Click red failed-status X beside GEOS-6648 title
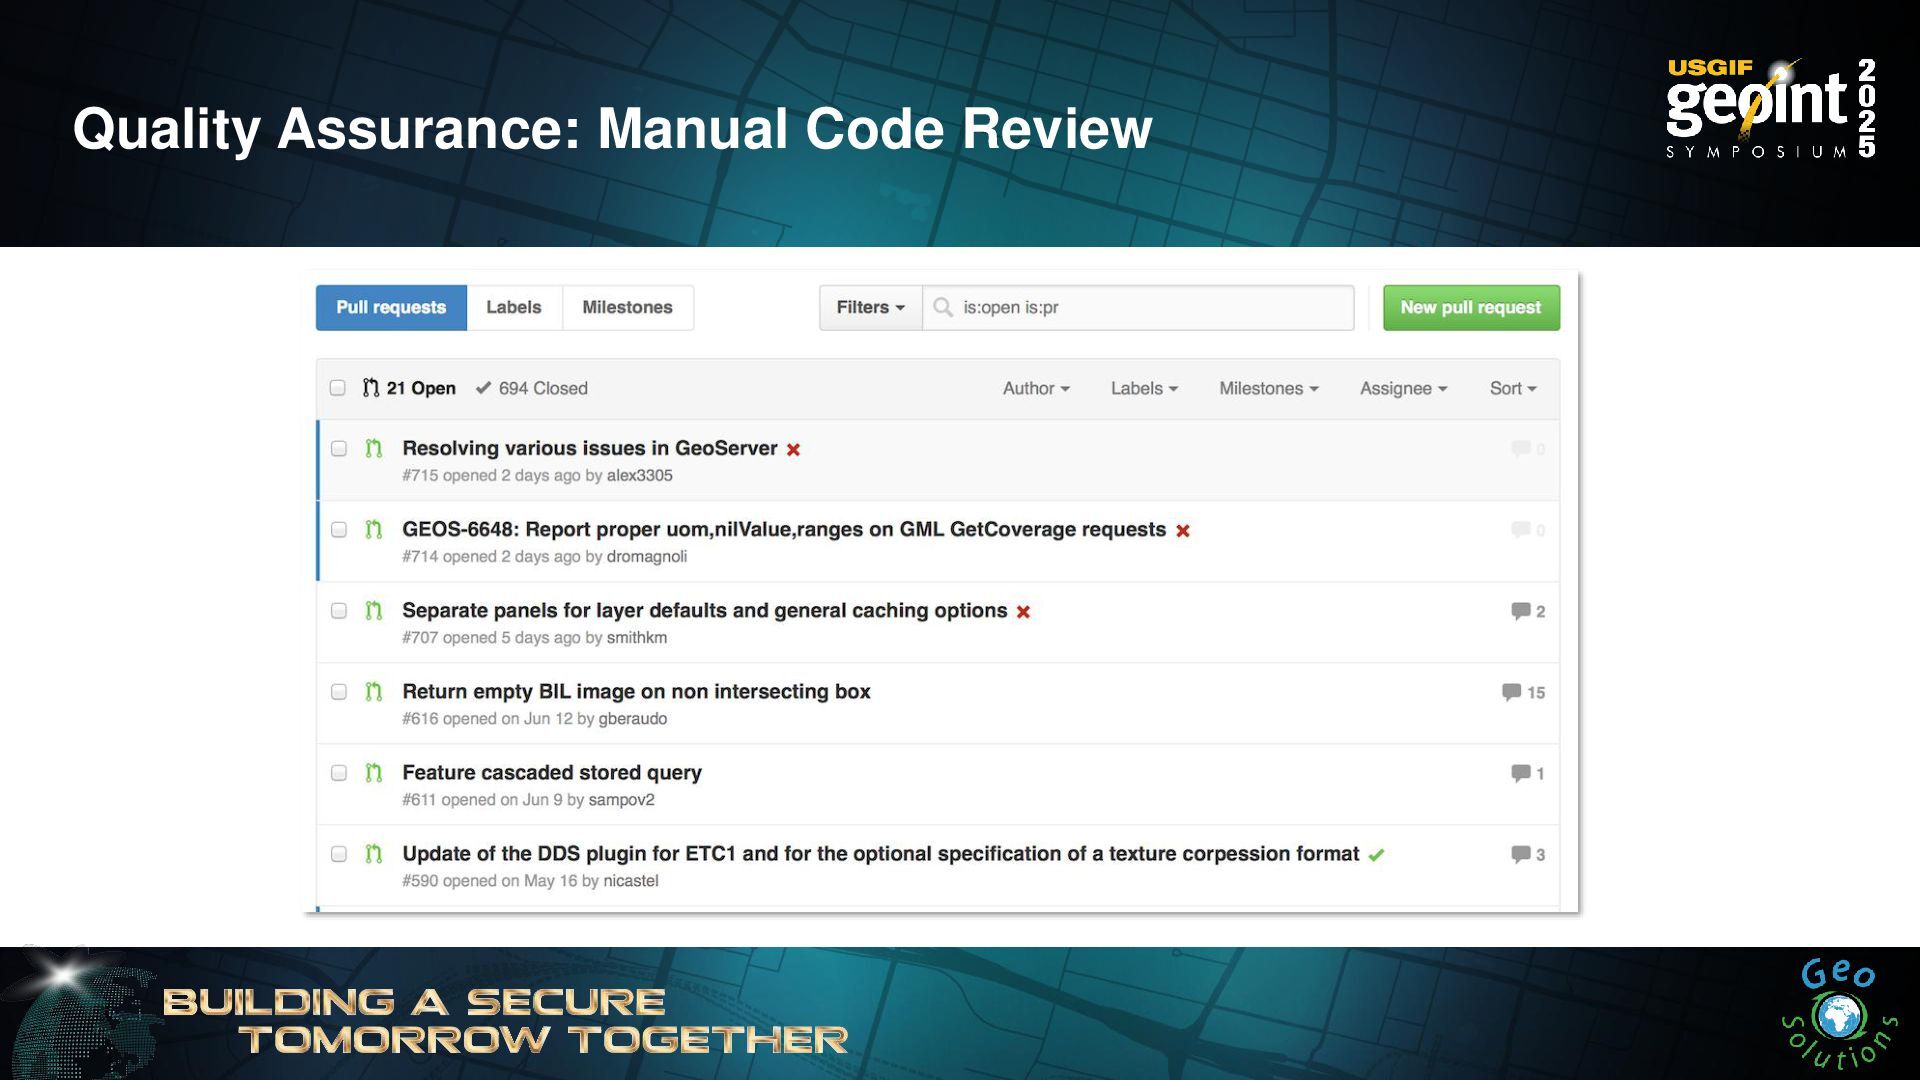 [x=1183, y=531]
